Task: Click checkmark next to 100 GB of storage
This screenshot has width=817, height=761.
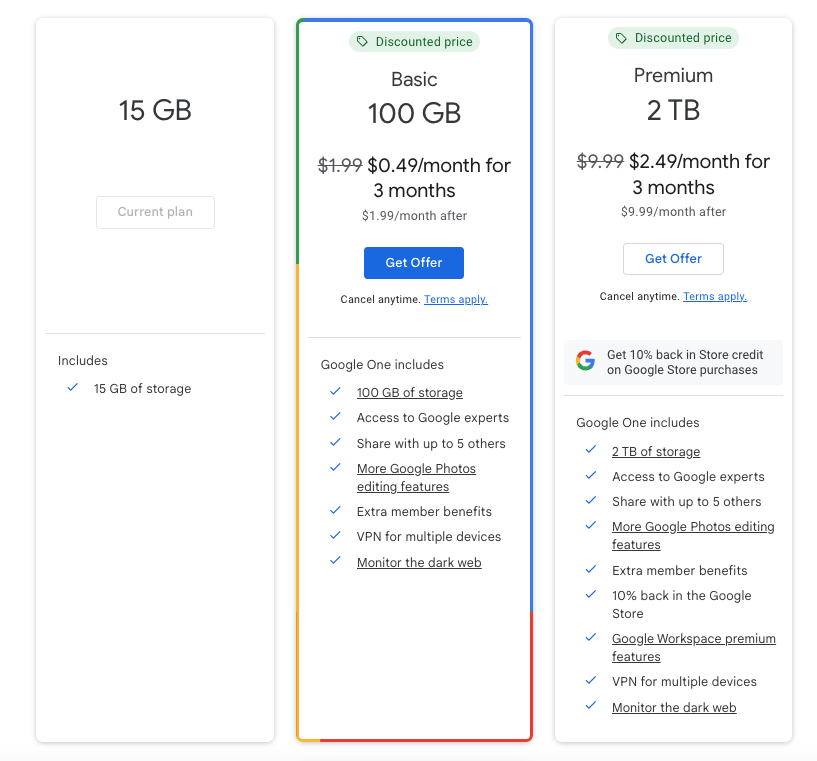Action: (x=335, y=392)
